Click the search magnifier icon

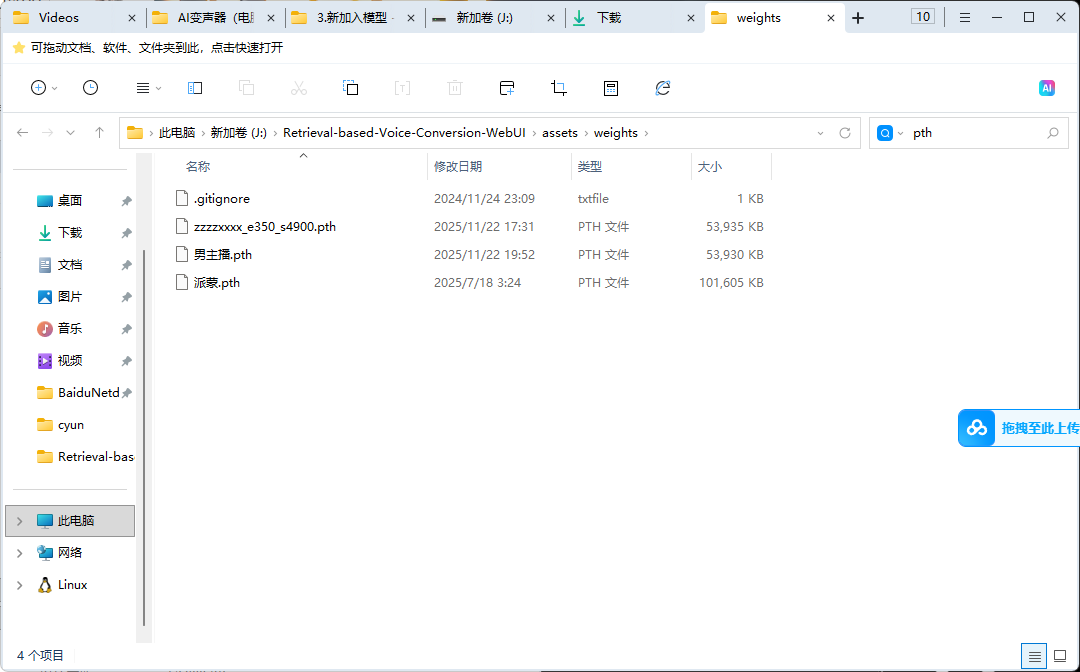pos(1052,133)
